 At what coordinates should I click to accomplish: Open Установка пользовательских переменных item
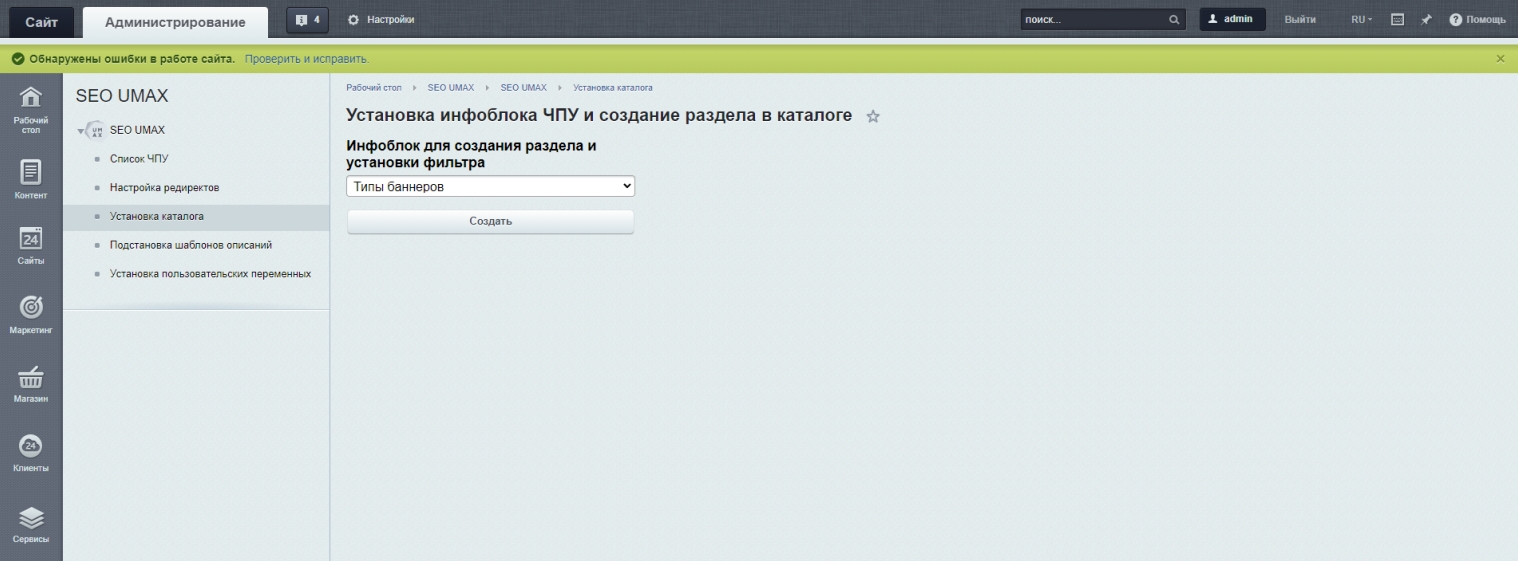coord(210,274)
